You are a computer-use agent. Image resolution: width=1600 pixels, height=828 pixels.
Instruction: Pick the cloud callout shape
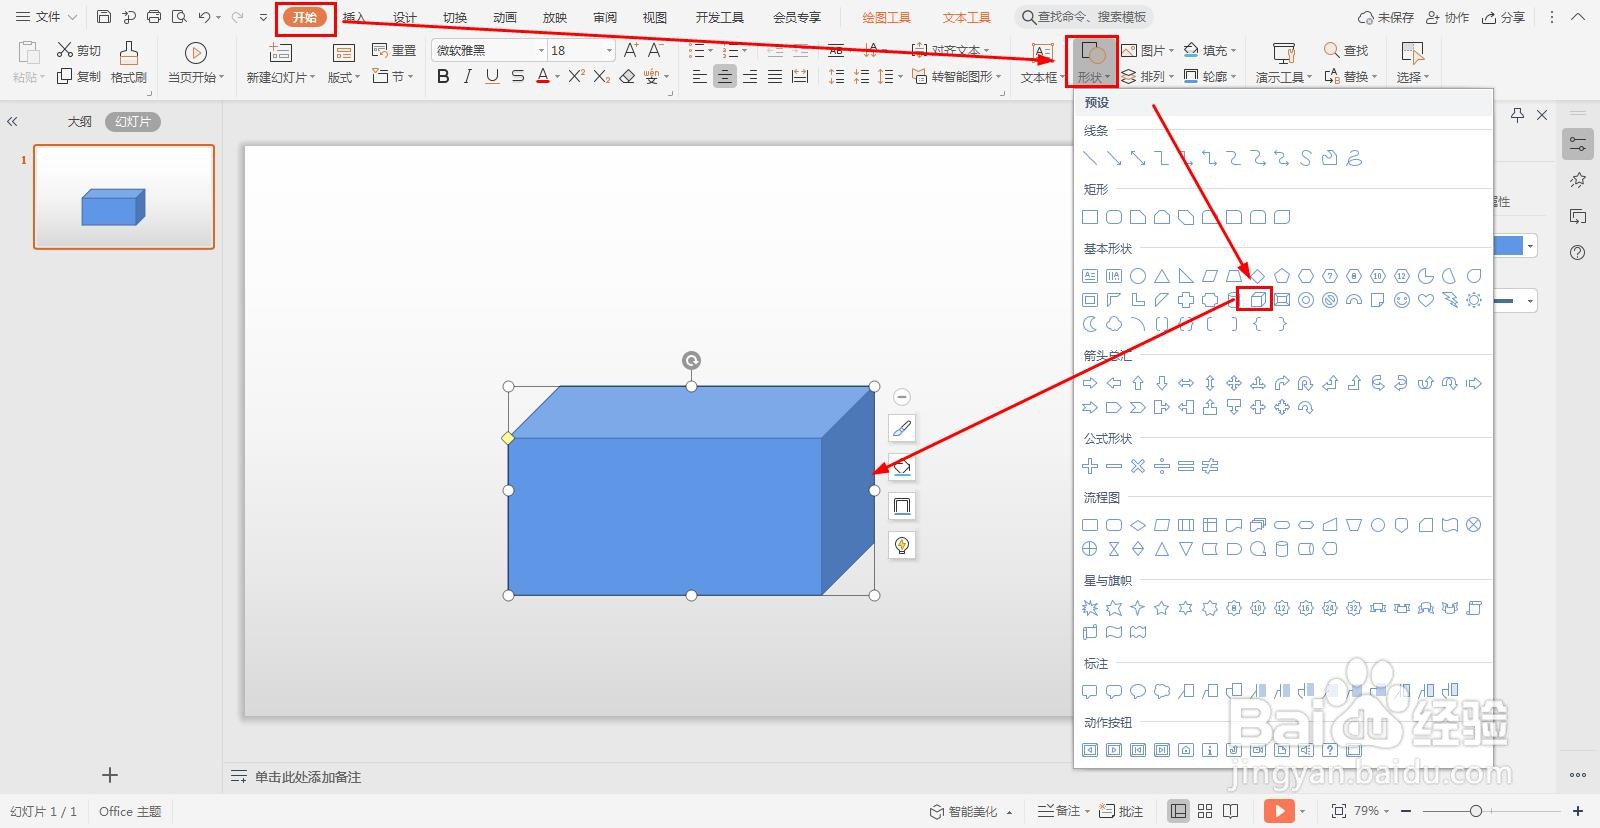click(x=1162, y=691)
